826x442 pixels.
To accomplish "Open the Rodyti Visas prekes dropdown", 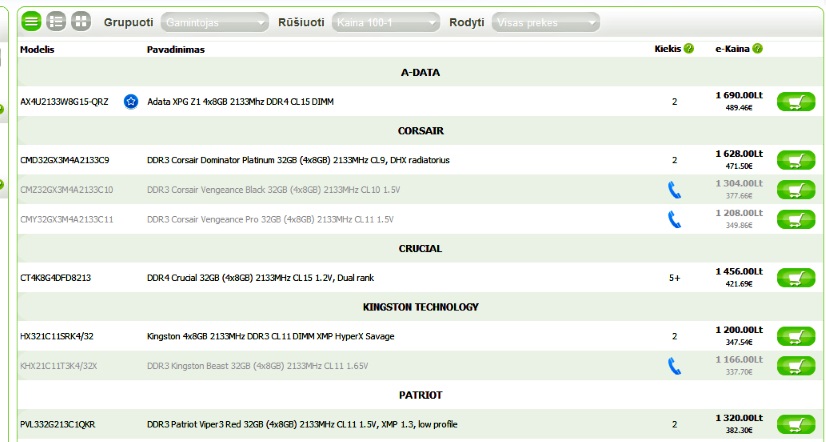I will [546, 22].
